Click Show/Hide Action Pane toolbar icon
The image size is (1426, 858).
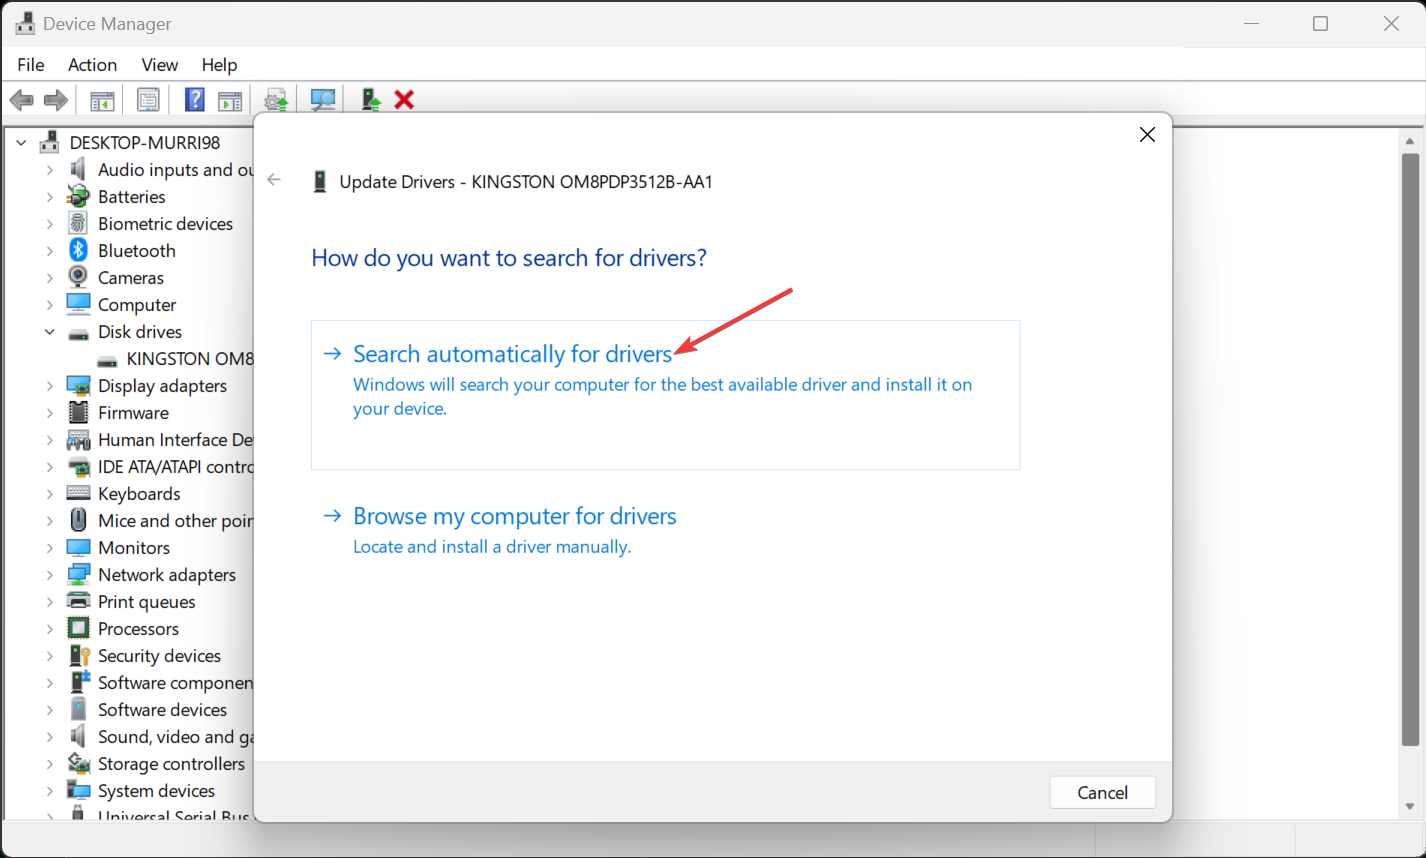tap(230, 100)
